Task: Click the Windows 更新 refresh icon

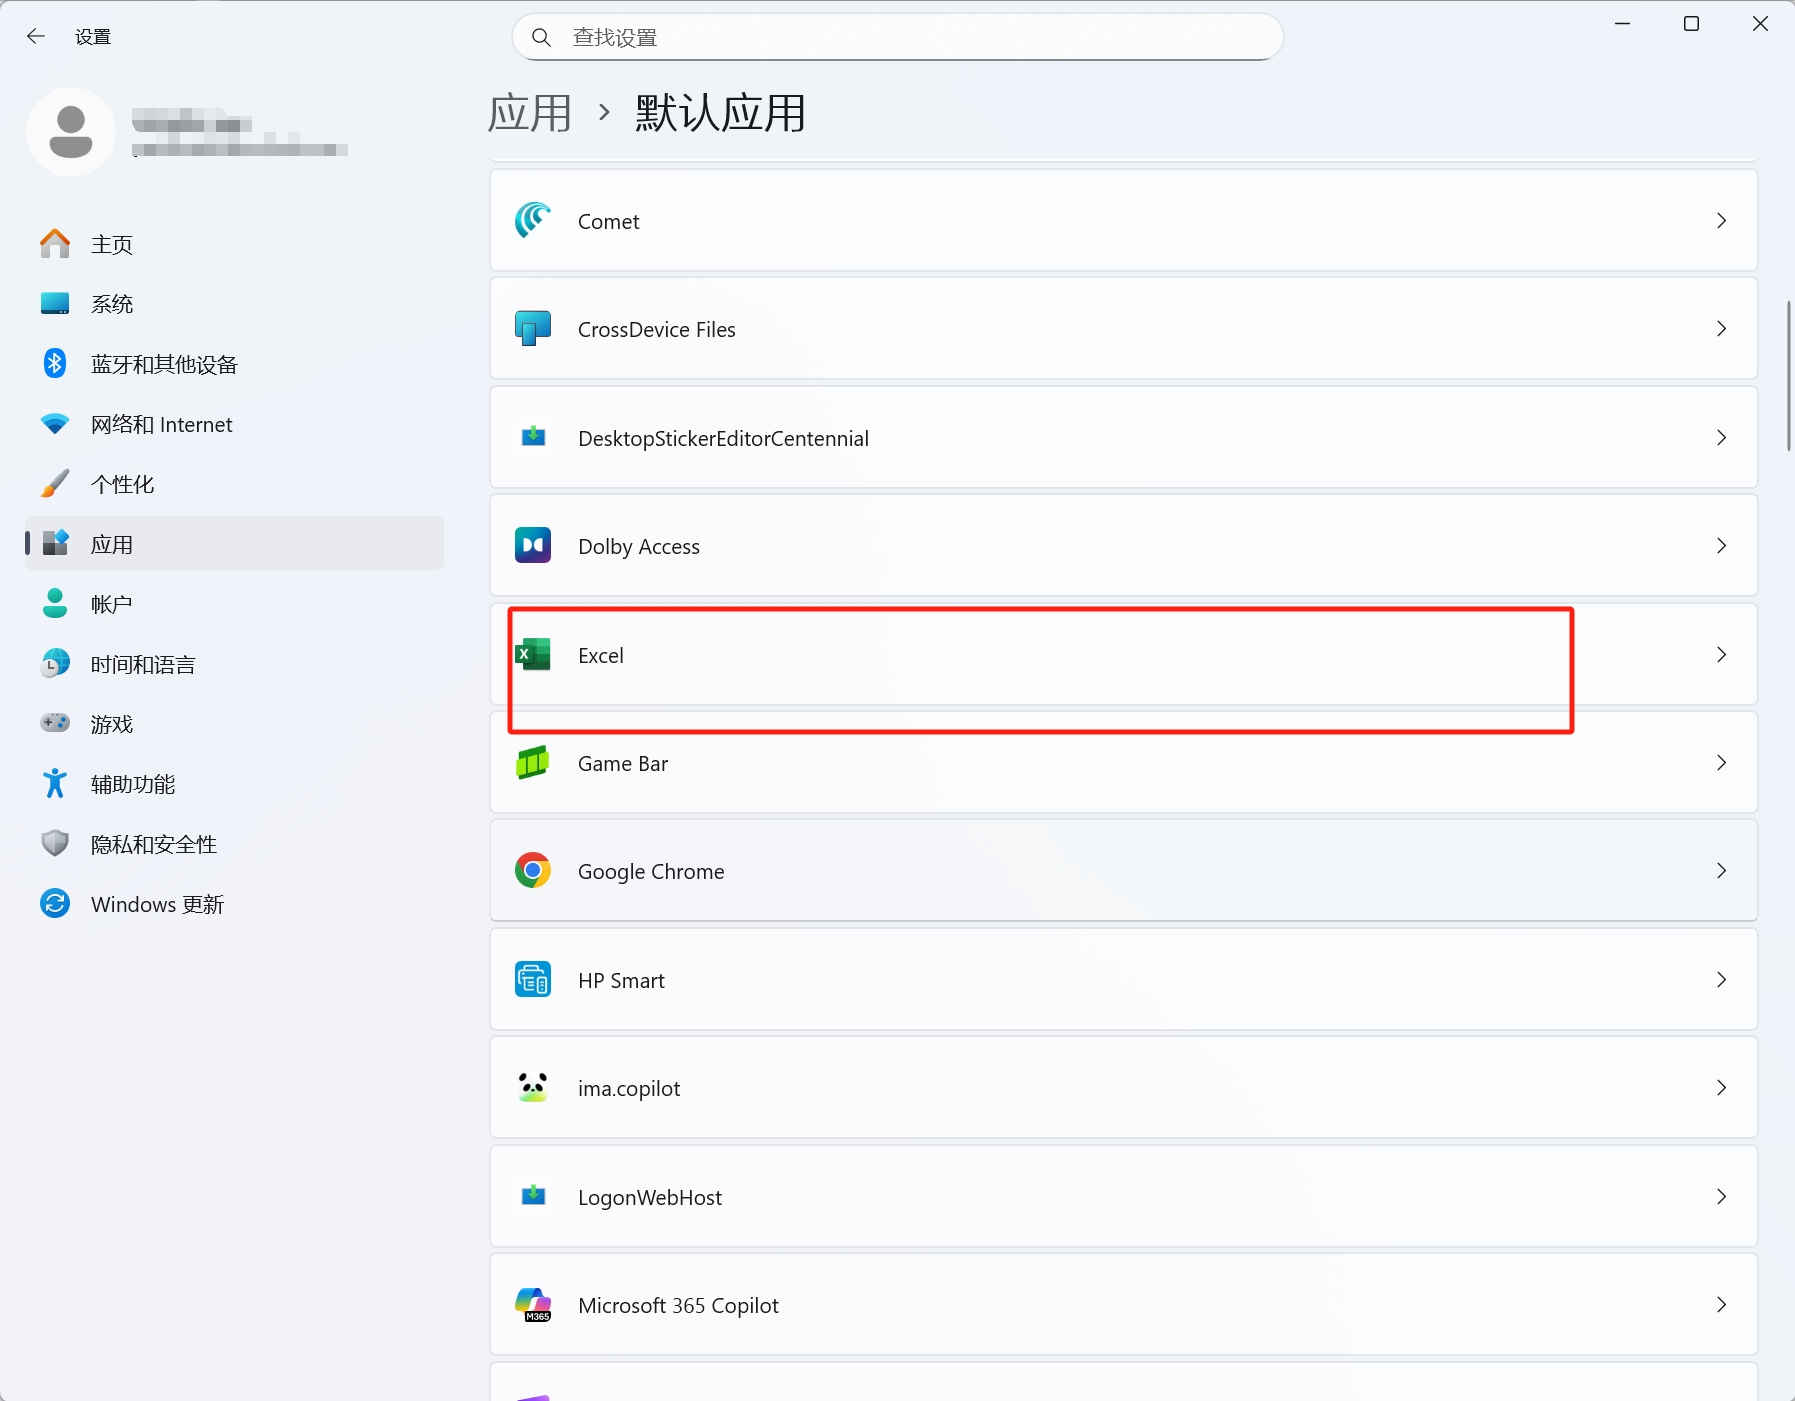Action: (55, 903)
